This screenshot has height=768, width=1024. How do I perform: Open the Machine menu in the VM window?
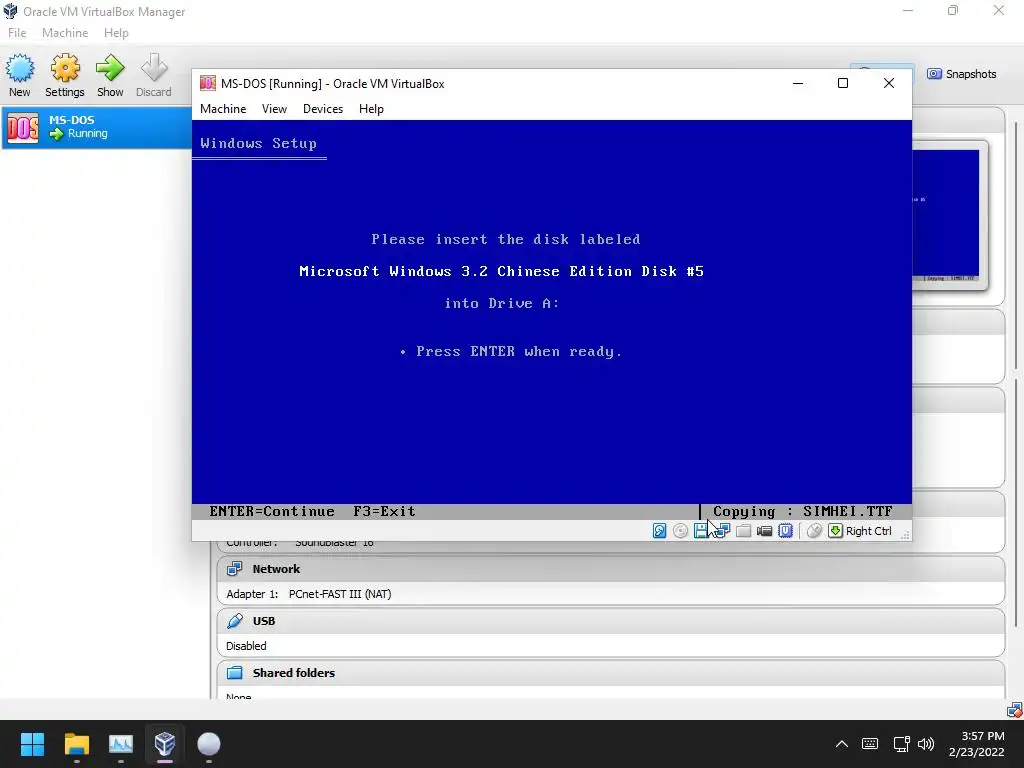point(223,108)
